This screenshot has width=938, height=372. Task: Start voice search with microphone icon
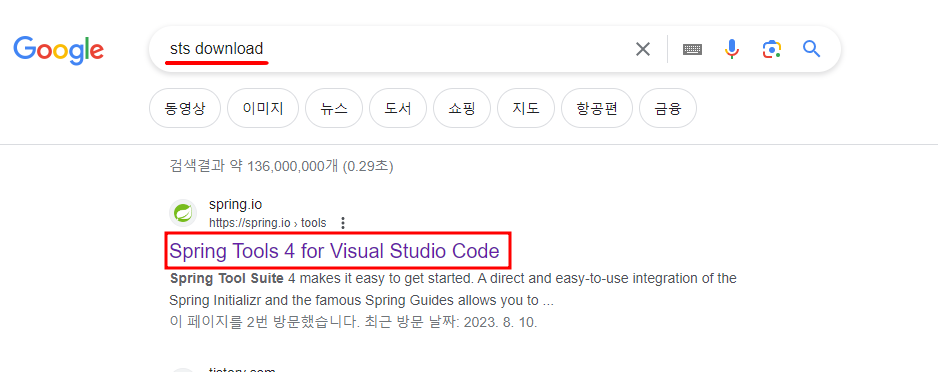tap(732, 49)
